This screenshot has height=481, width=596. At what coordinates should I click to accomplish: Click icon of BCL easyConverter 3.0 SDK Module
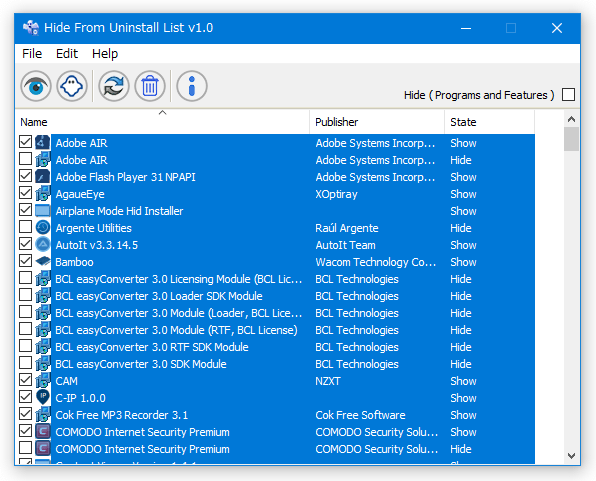(x=43, y=363)
